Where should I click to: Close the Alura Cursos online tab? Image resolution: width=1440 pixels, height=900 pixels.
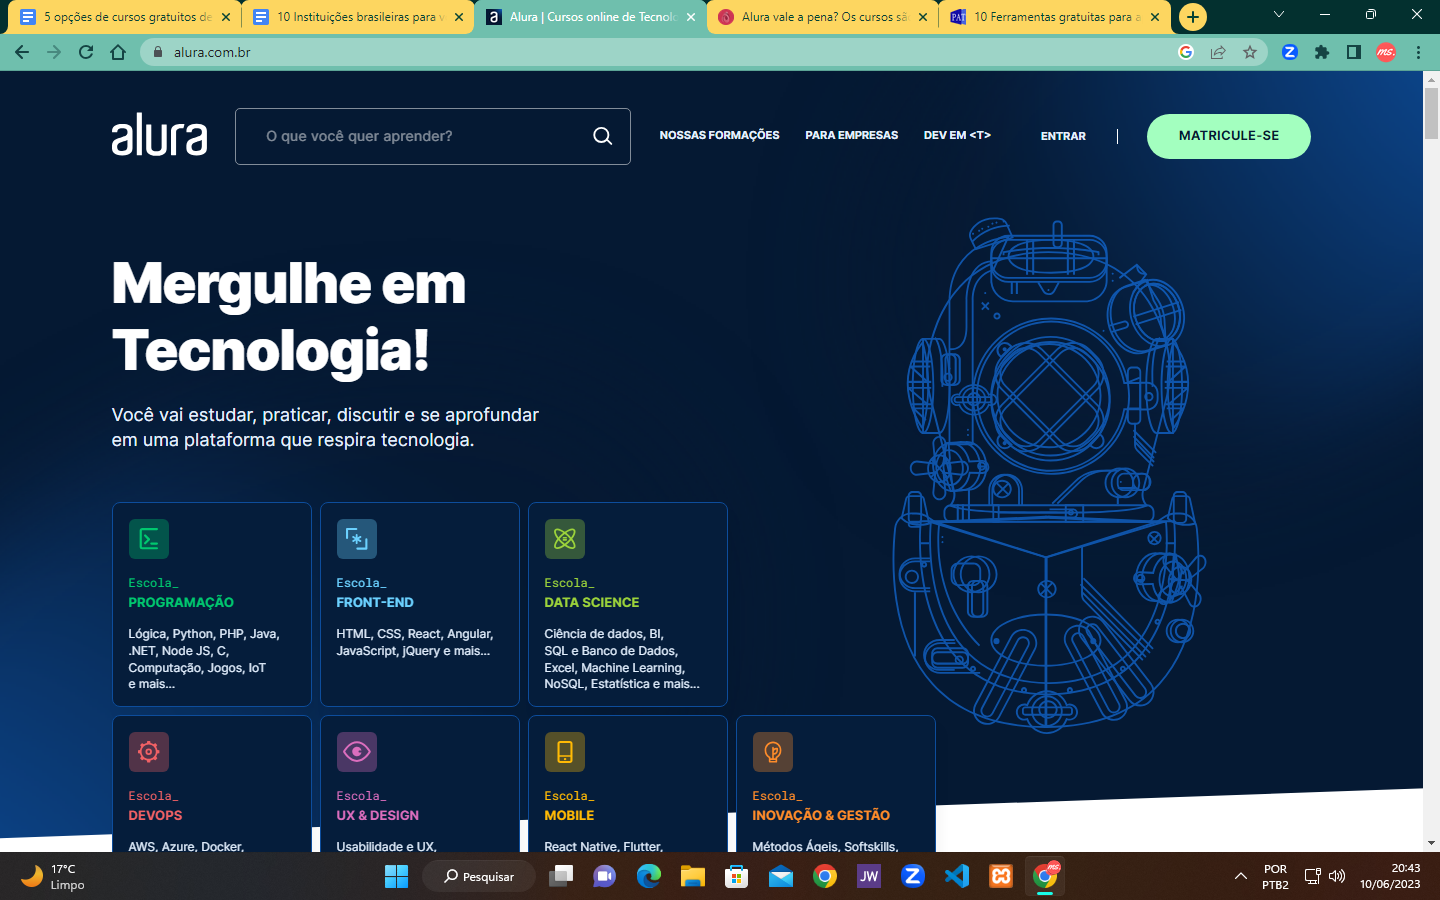(691, 17)
